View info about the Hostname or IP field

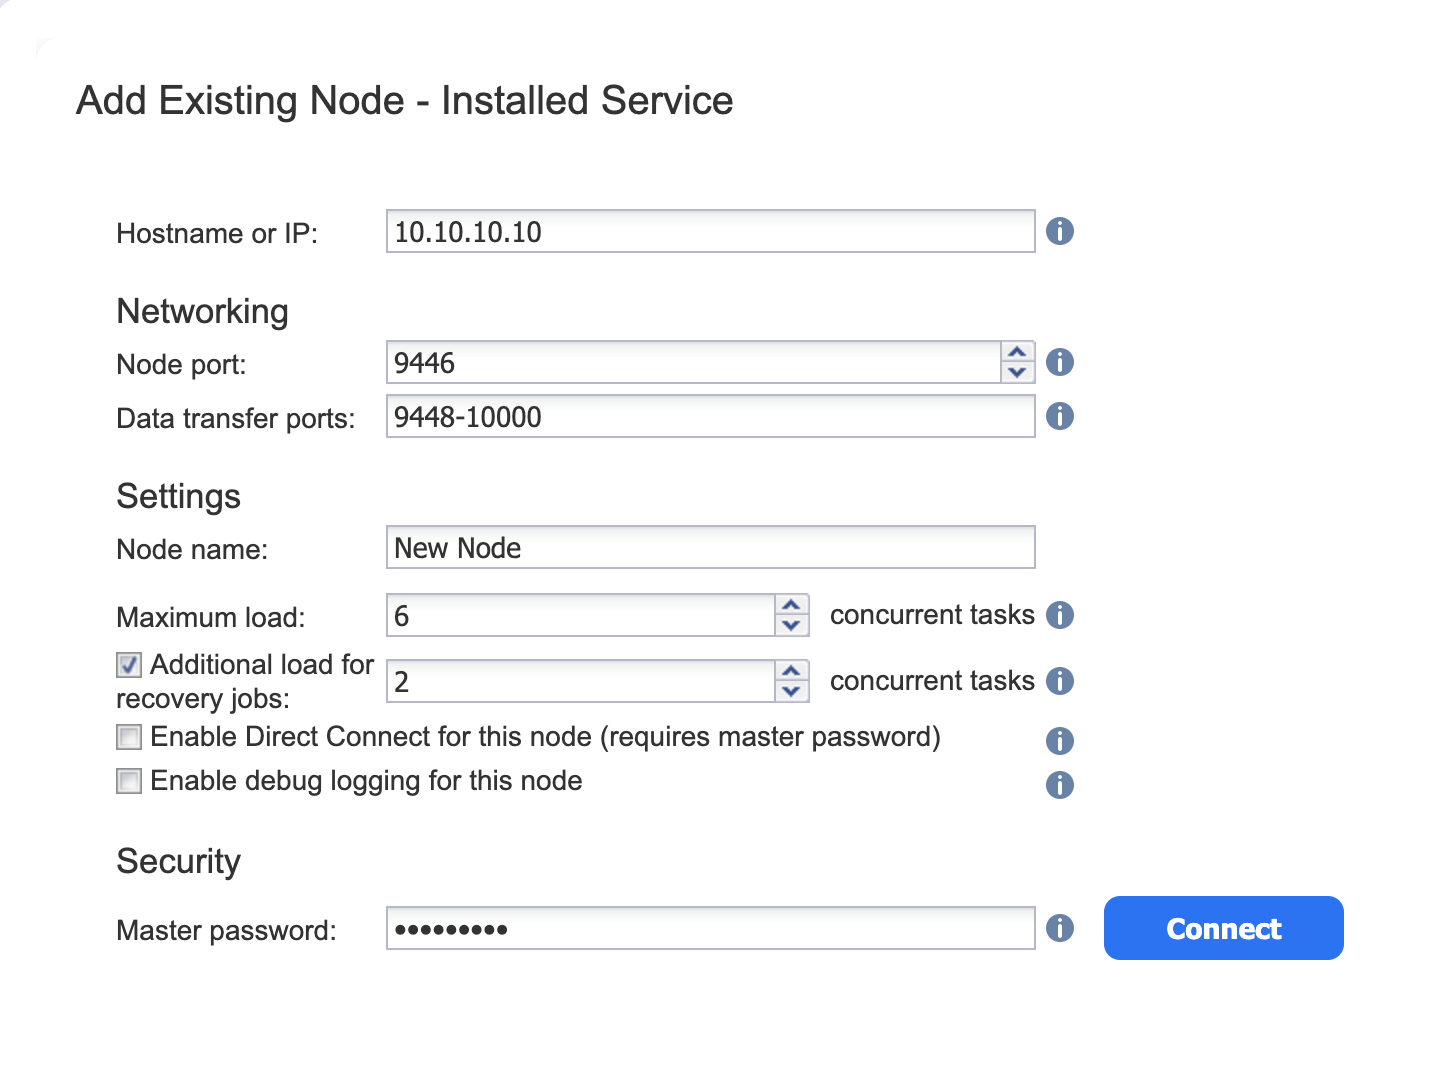coord(1059,231)
